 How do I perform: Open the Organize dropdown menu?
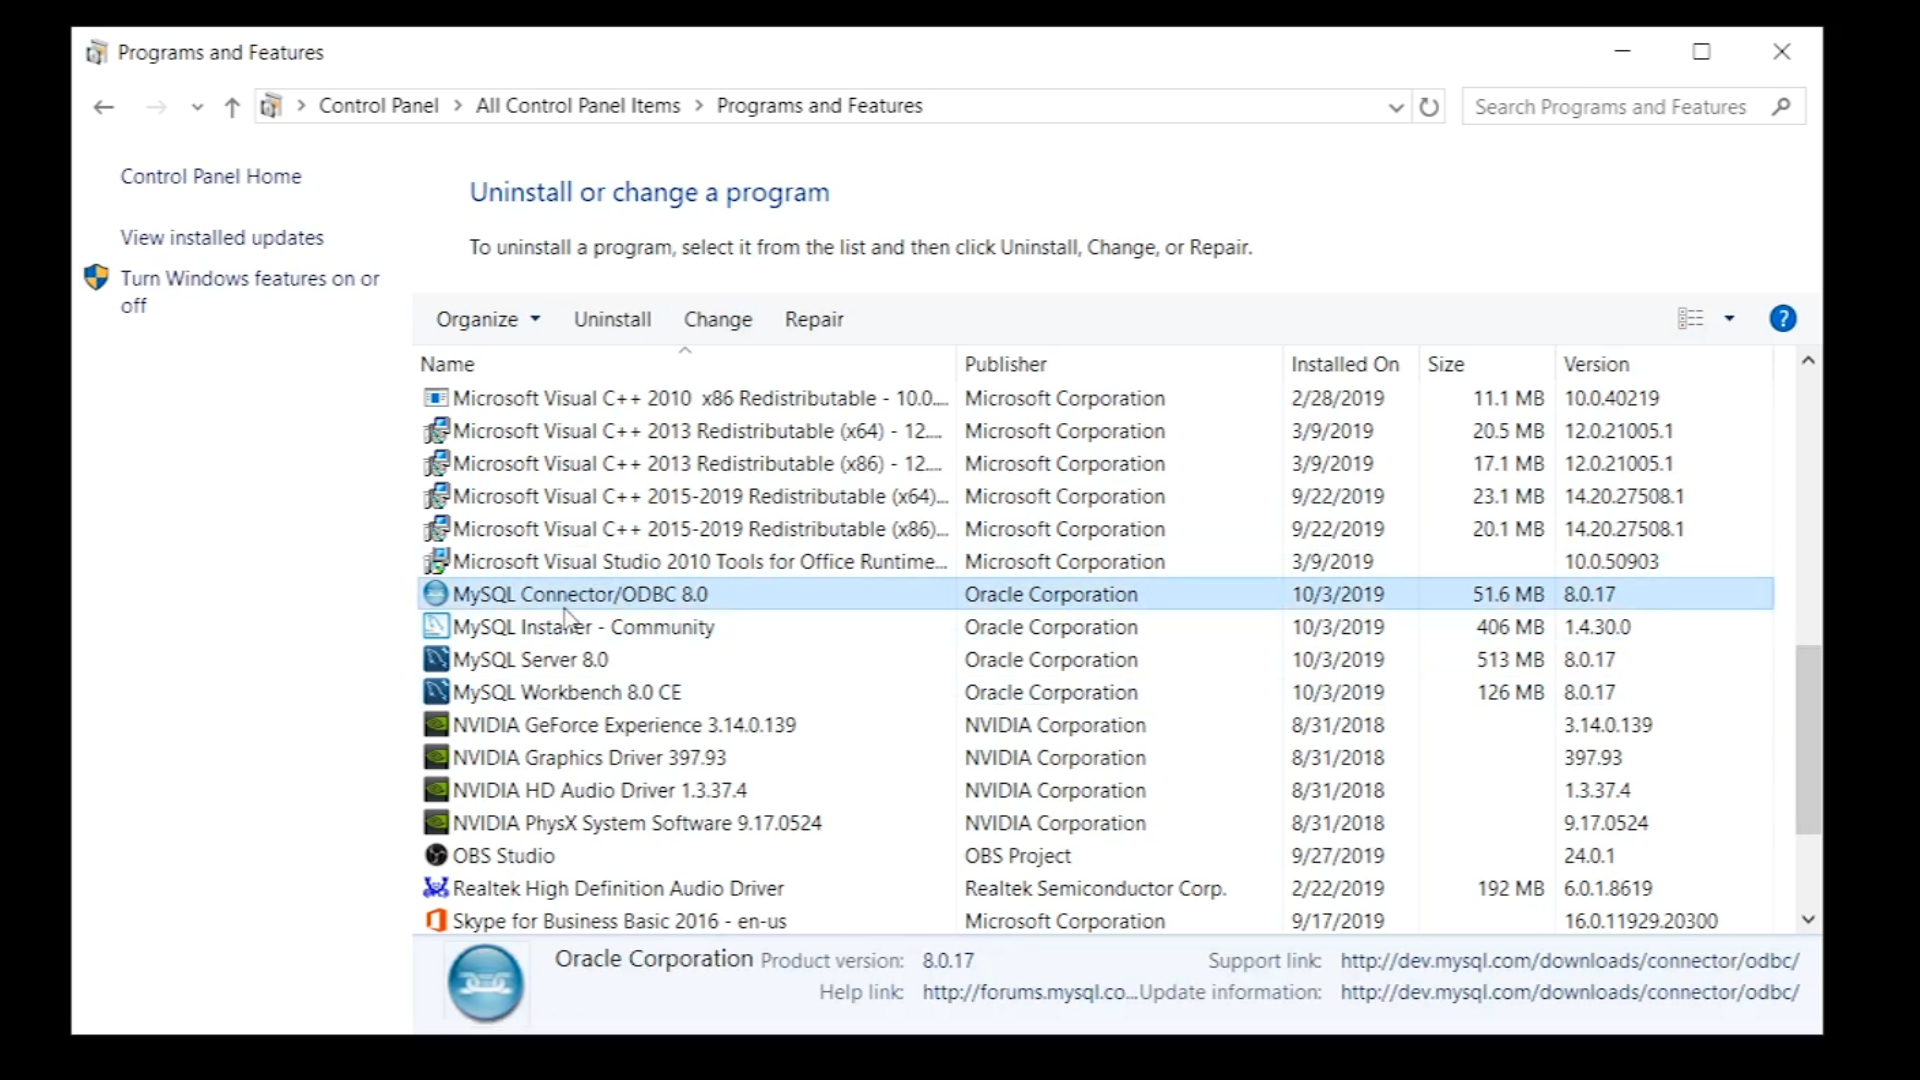coord(488,319)
